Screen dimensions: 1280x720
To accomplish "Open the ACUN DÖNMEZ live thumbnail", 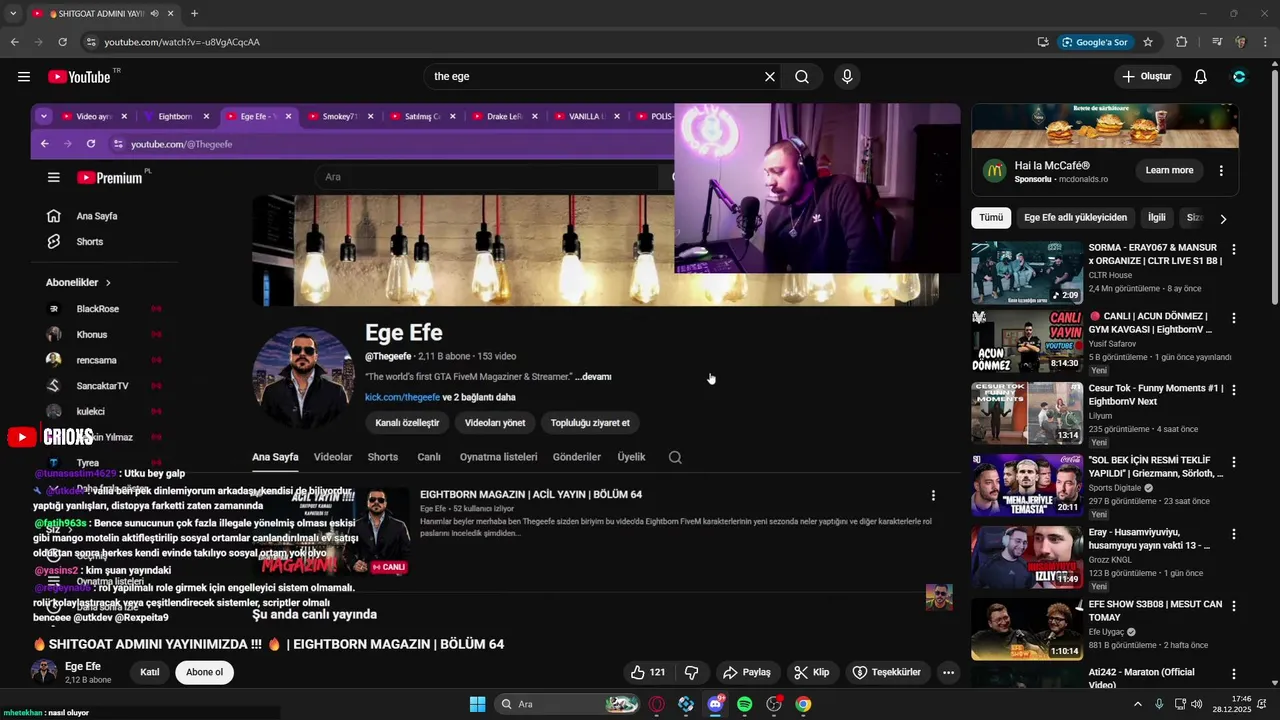I will pos(1027,341).
